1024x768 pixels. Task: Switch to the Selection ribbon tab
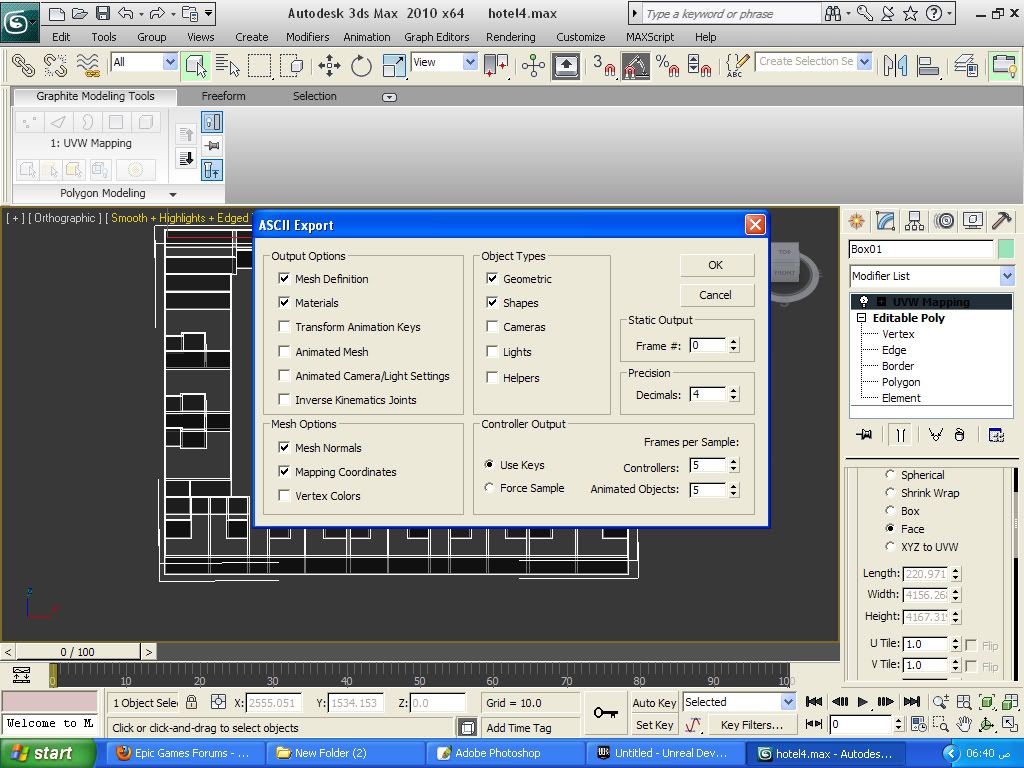coord(315,96)
